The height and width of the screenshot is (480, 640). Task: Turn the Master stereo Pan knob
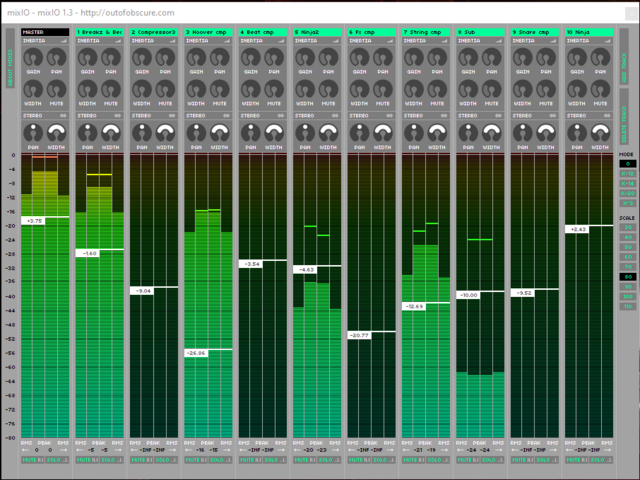[x=33, y=133]
